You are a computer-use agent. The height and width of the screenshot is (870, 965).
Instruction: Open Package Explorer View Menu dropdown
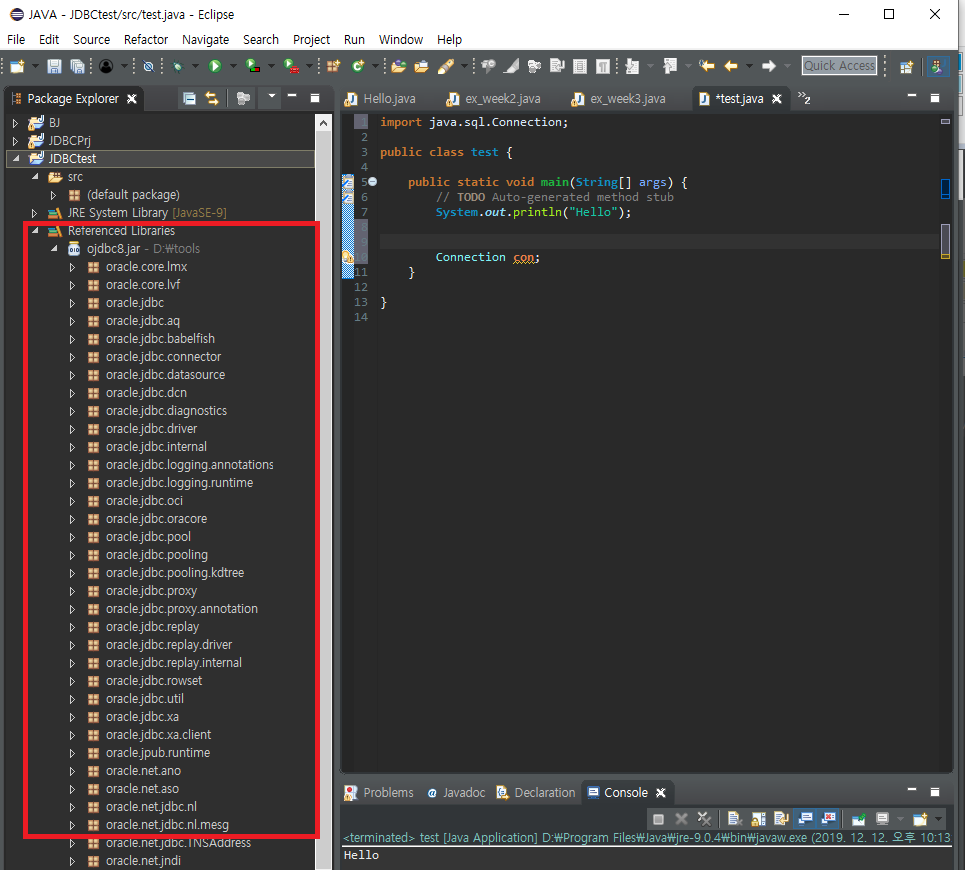point(271,97)
